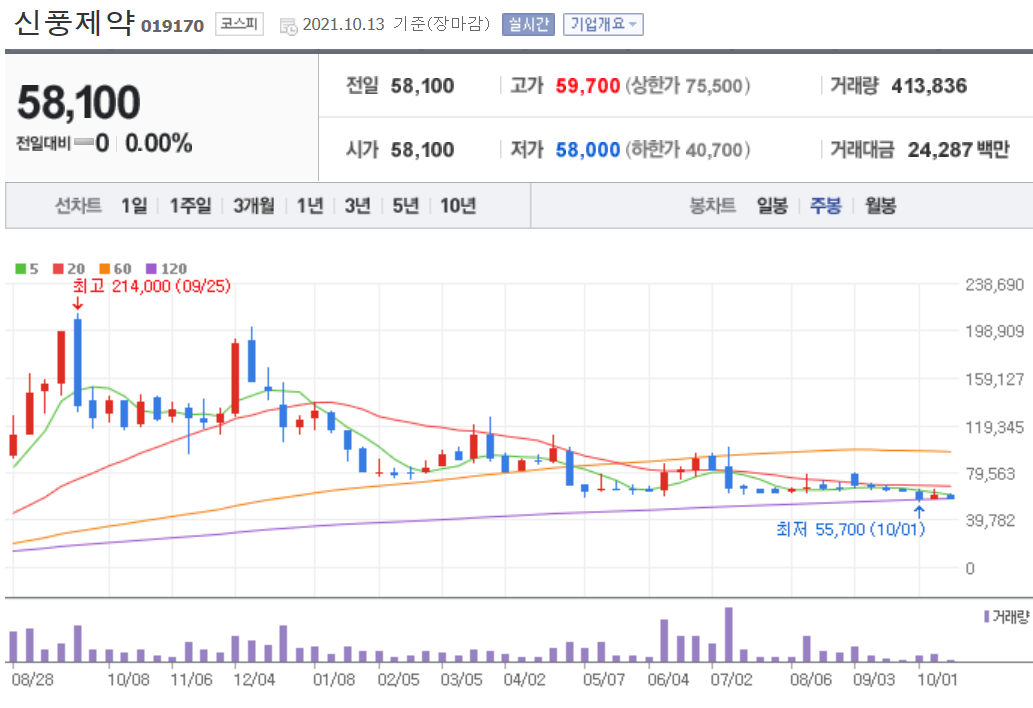Click the green 5-period moving average swatch
Image resolution: width=1033 pixels, height=708 pixels.
(x=20, y=269)
